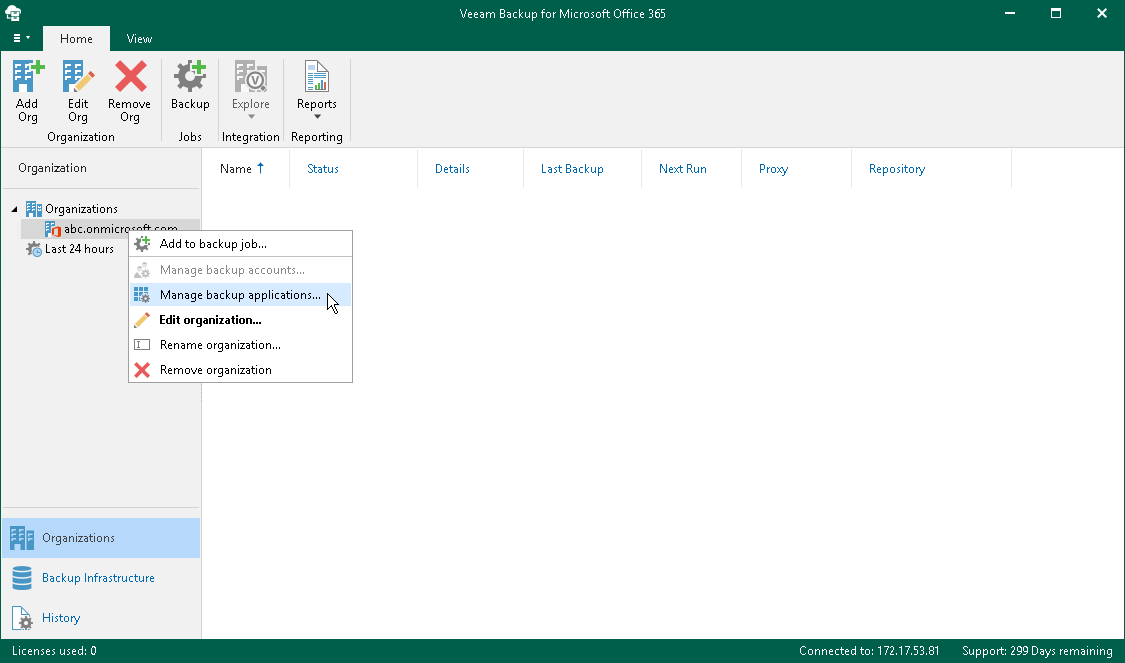Click the History document gear icon

[22, 618]
